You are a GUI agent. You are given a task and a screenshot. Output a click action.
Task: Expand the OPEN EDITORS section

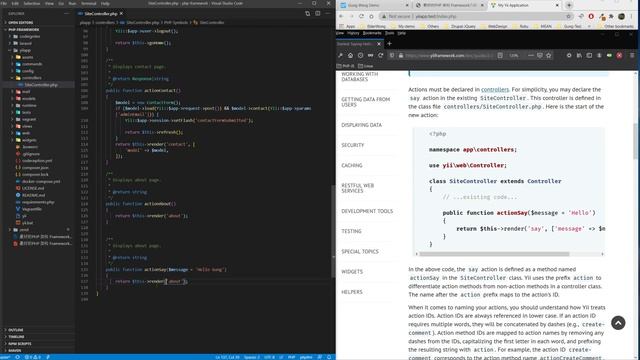[20, 22]
